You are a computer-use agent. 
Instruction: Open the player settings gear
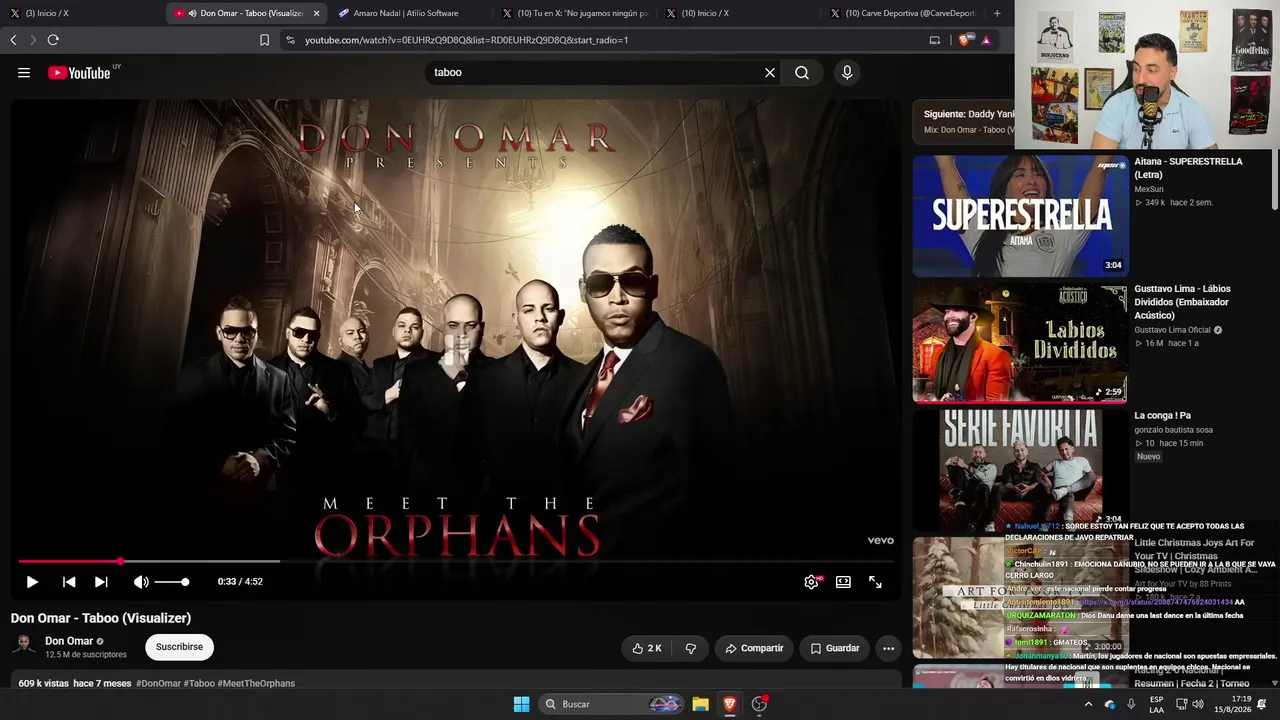[x=811, y=581]
